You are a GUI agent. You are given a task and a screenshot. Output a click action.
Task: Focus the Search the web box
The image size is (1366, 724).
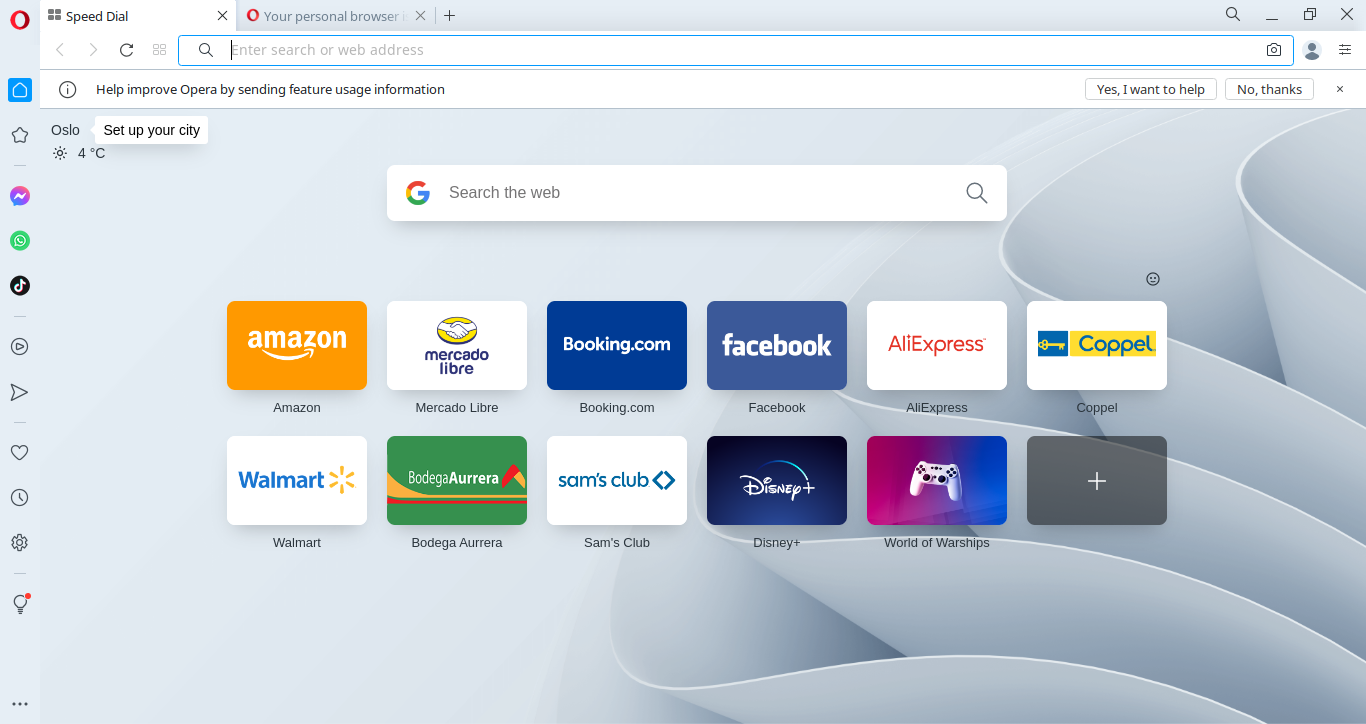pos(697,193)
